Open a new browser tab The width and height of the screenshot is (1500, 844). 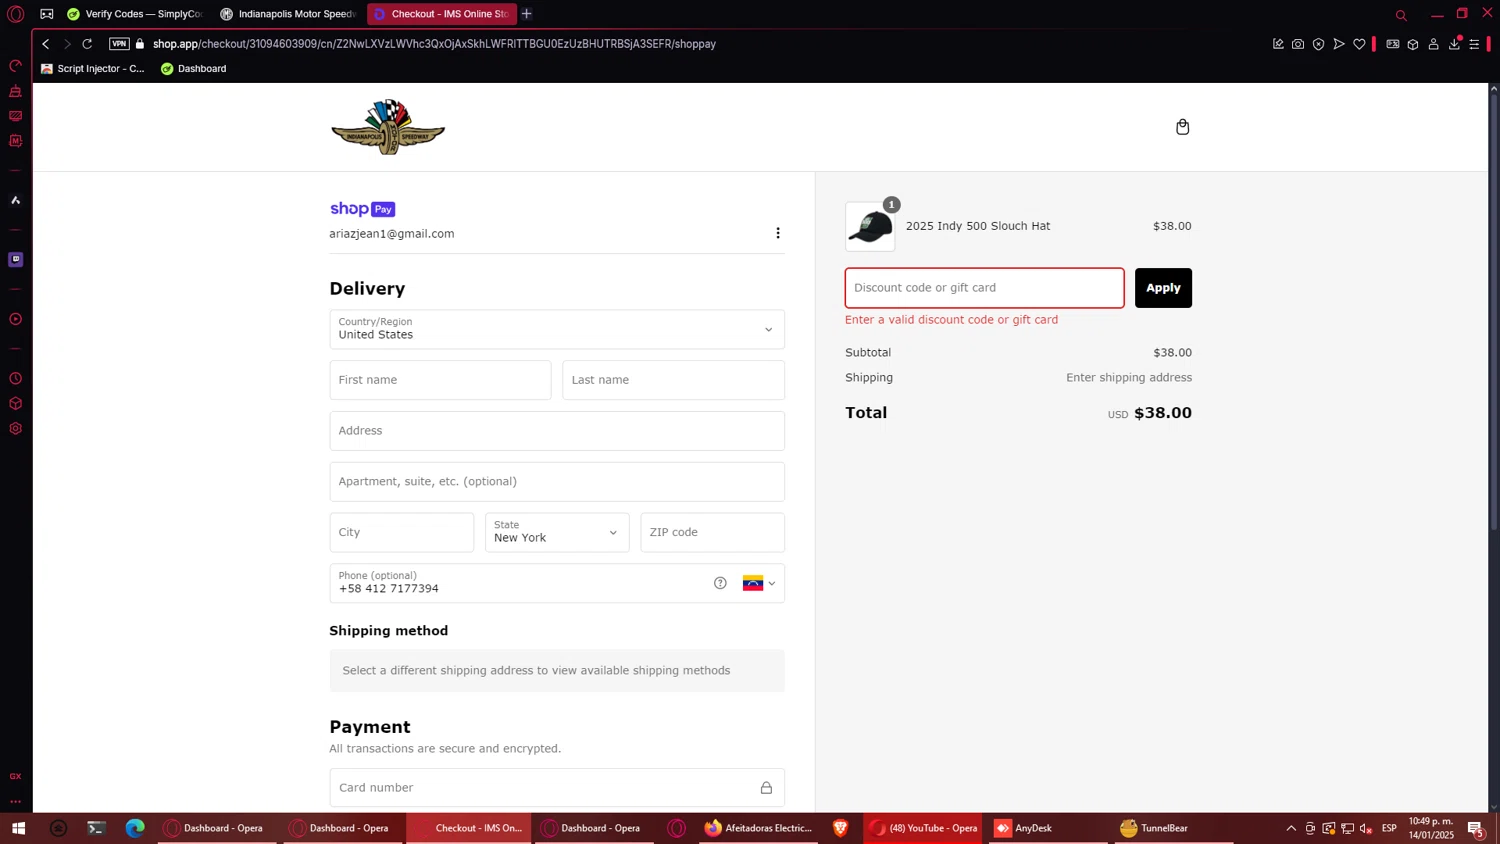[x=527, y=14]
